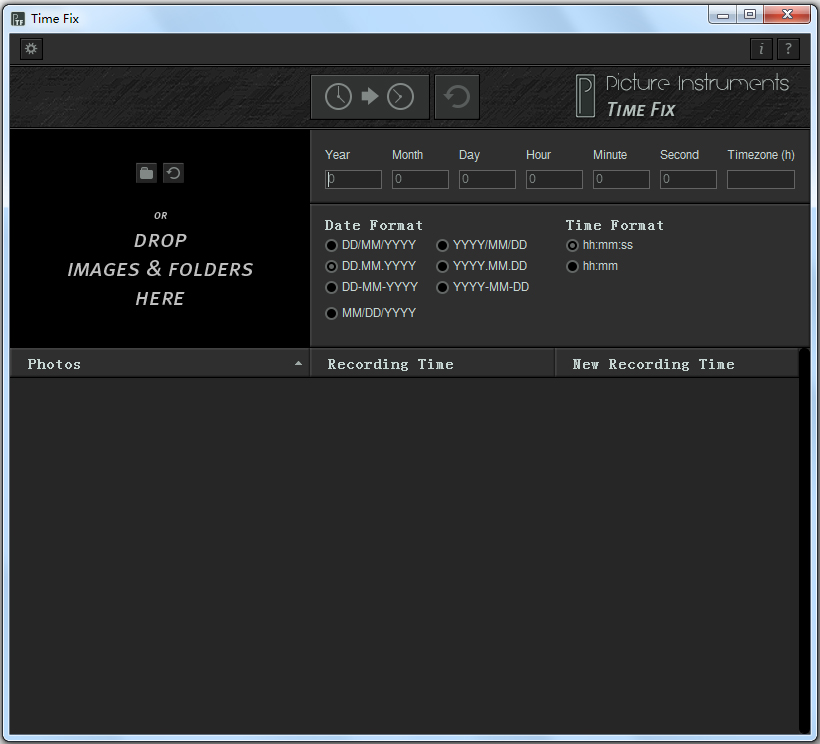Viewport: 820px width, 744px height.
Task: Apply time shift with clock-arrow button
Action: pos(370,97)
